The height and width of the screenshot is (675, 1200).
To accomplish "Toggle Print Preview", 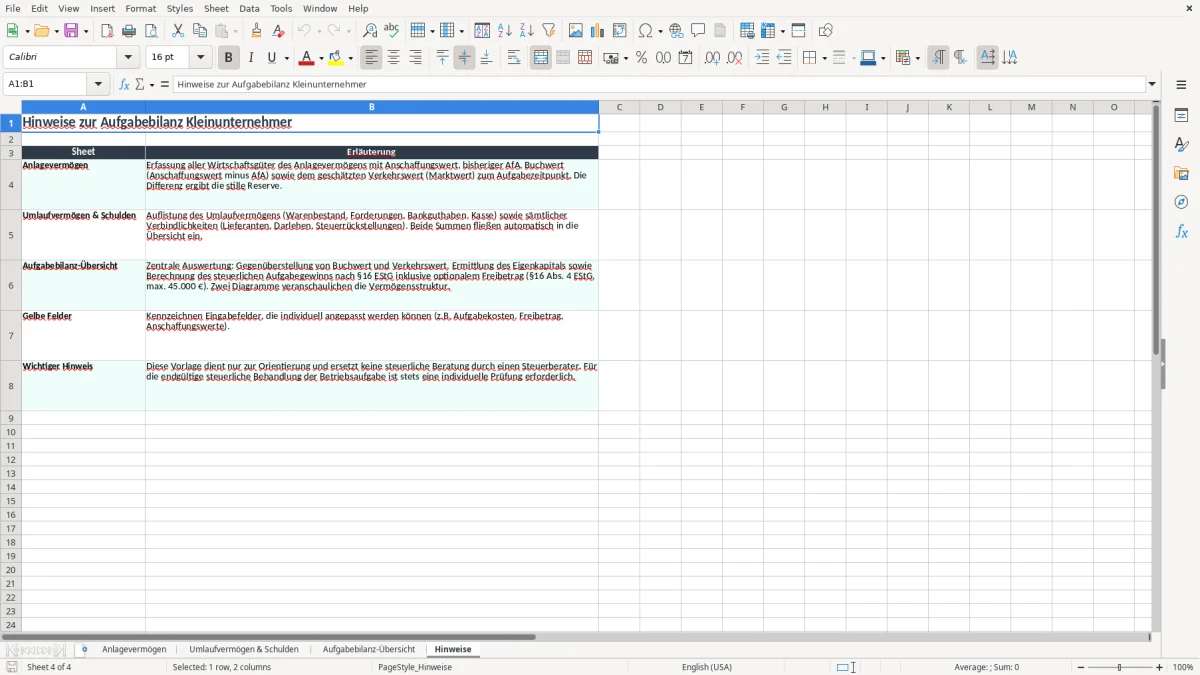I will [151, 31].
